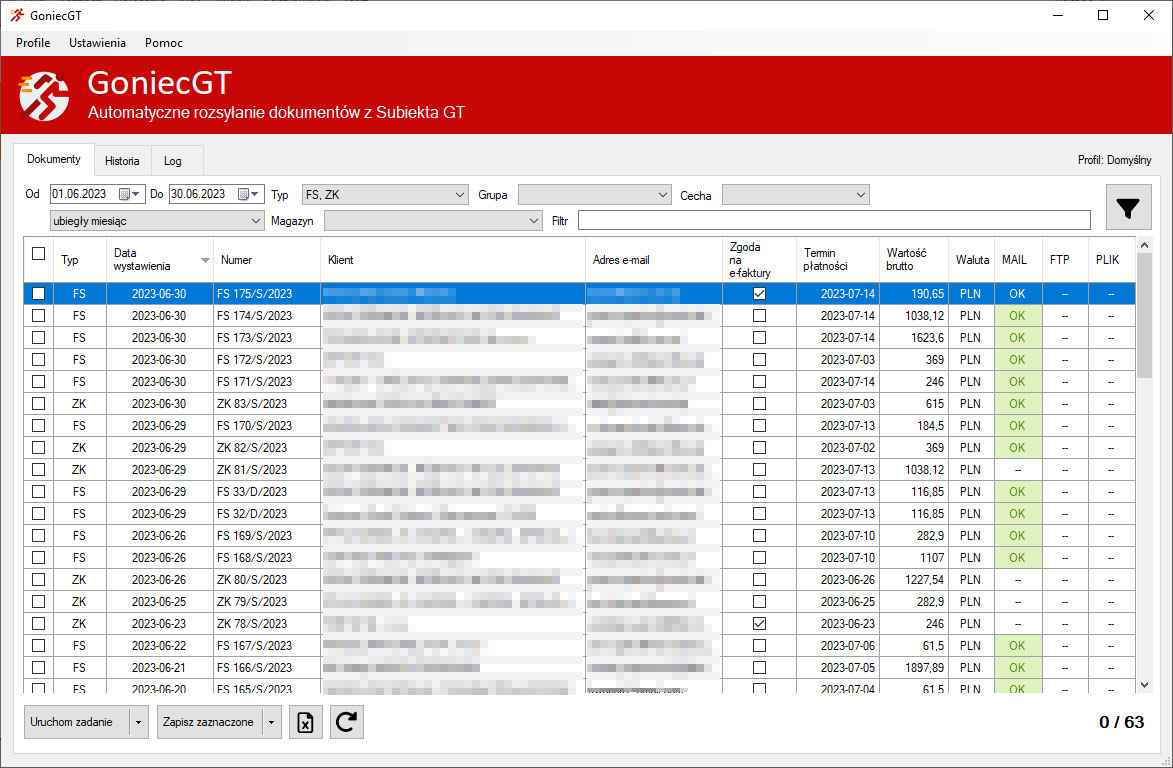Viewport: 1173px width, 768px height.
Task: Click the ZK 79/S/2023 number cell
Action: pos(267,602)
